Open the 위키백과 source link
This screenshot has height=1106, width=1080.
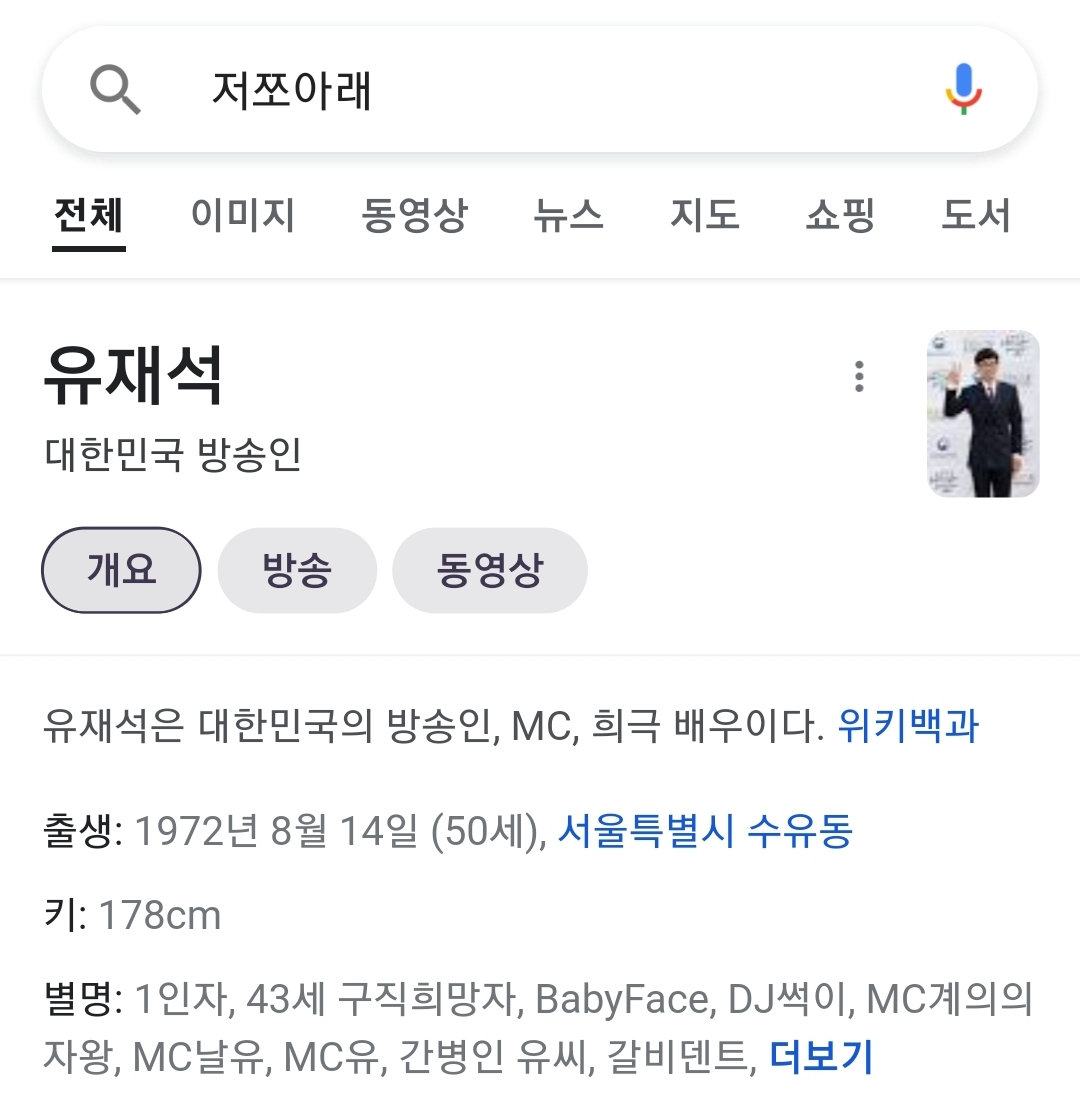pos(908,725)
